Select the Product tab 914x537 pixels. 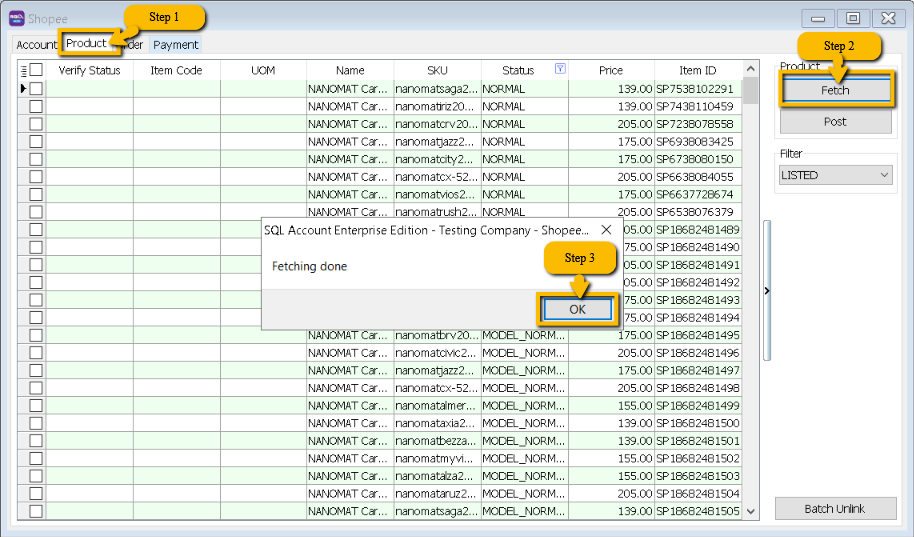(x=86, y=44)
